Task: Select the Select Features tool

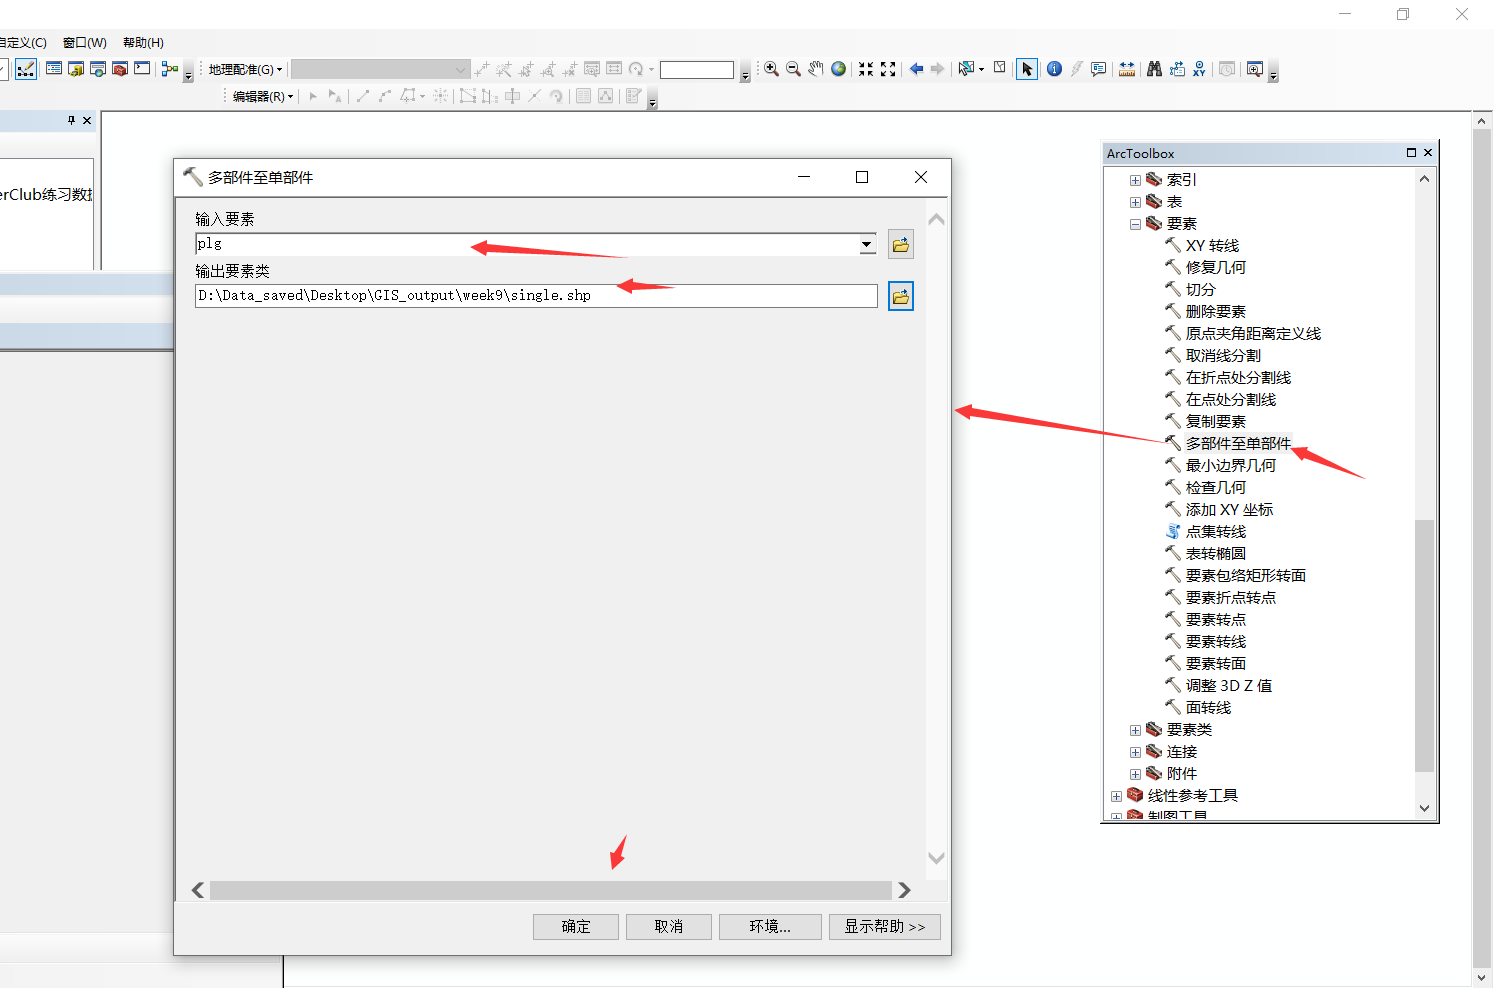Action: pos(965,69)
